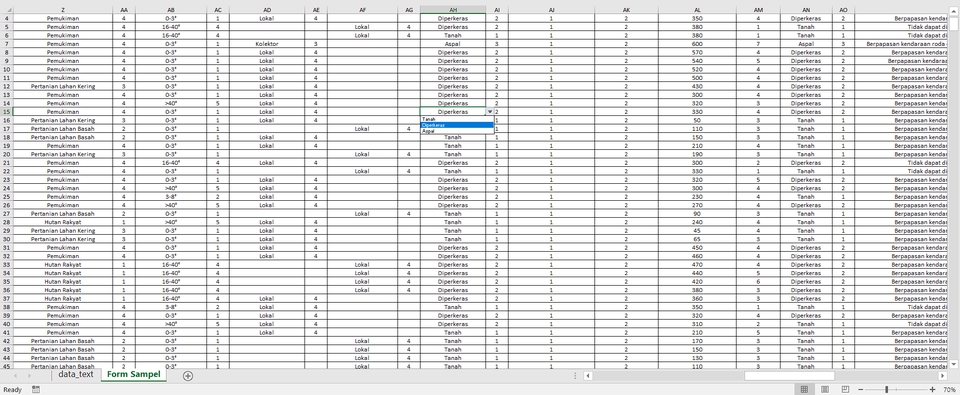Select column Z header
Screen dimensions: 960x395
click(x=62, y=10)
